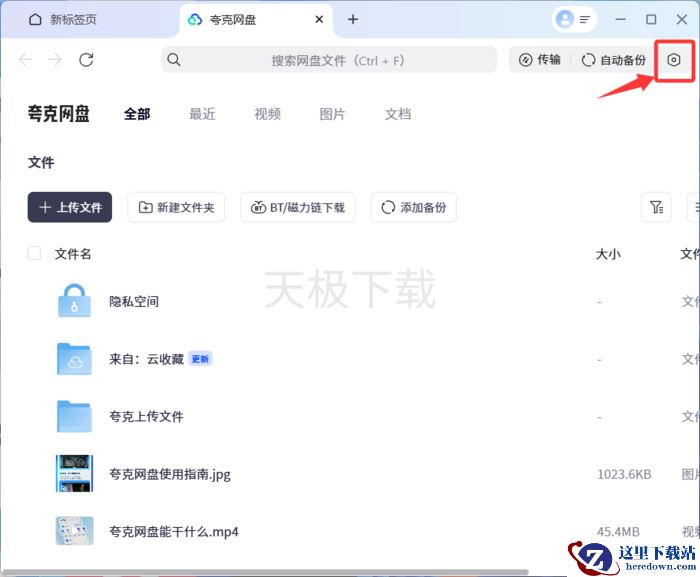Open the user avatar menu
The height and width of the screenshot is (577, 700).
point(565,19)
